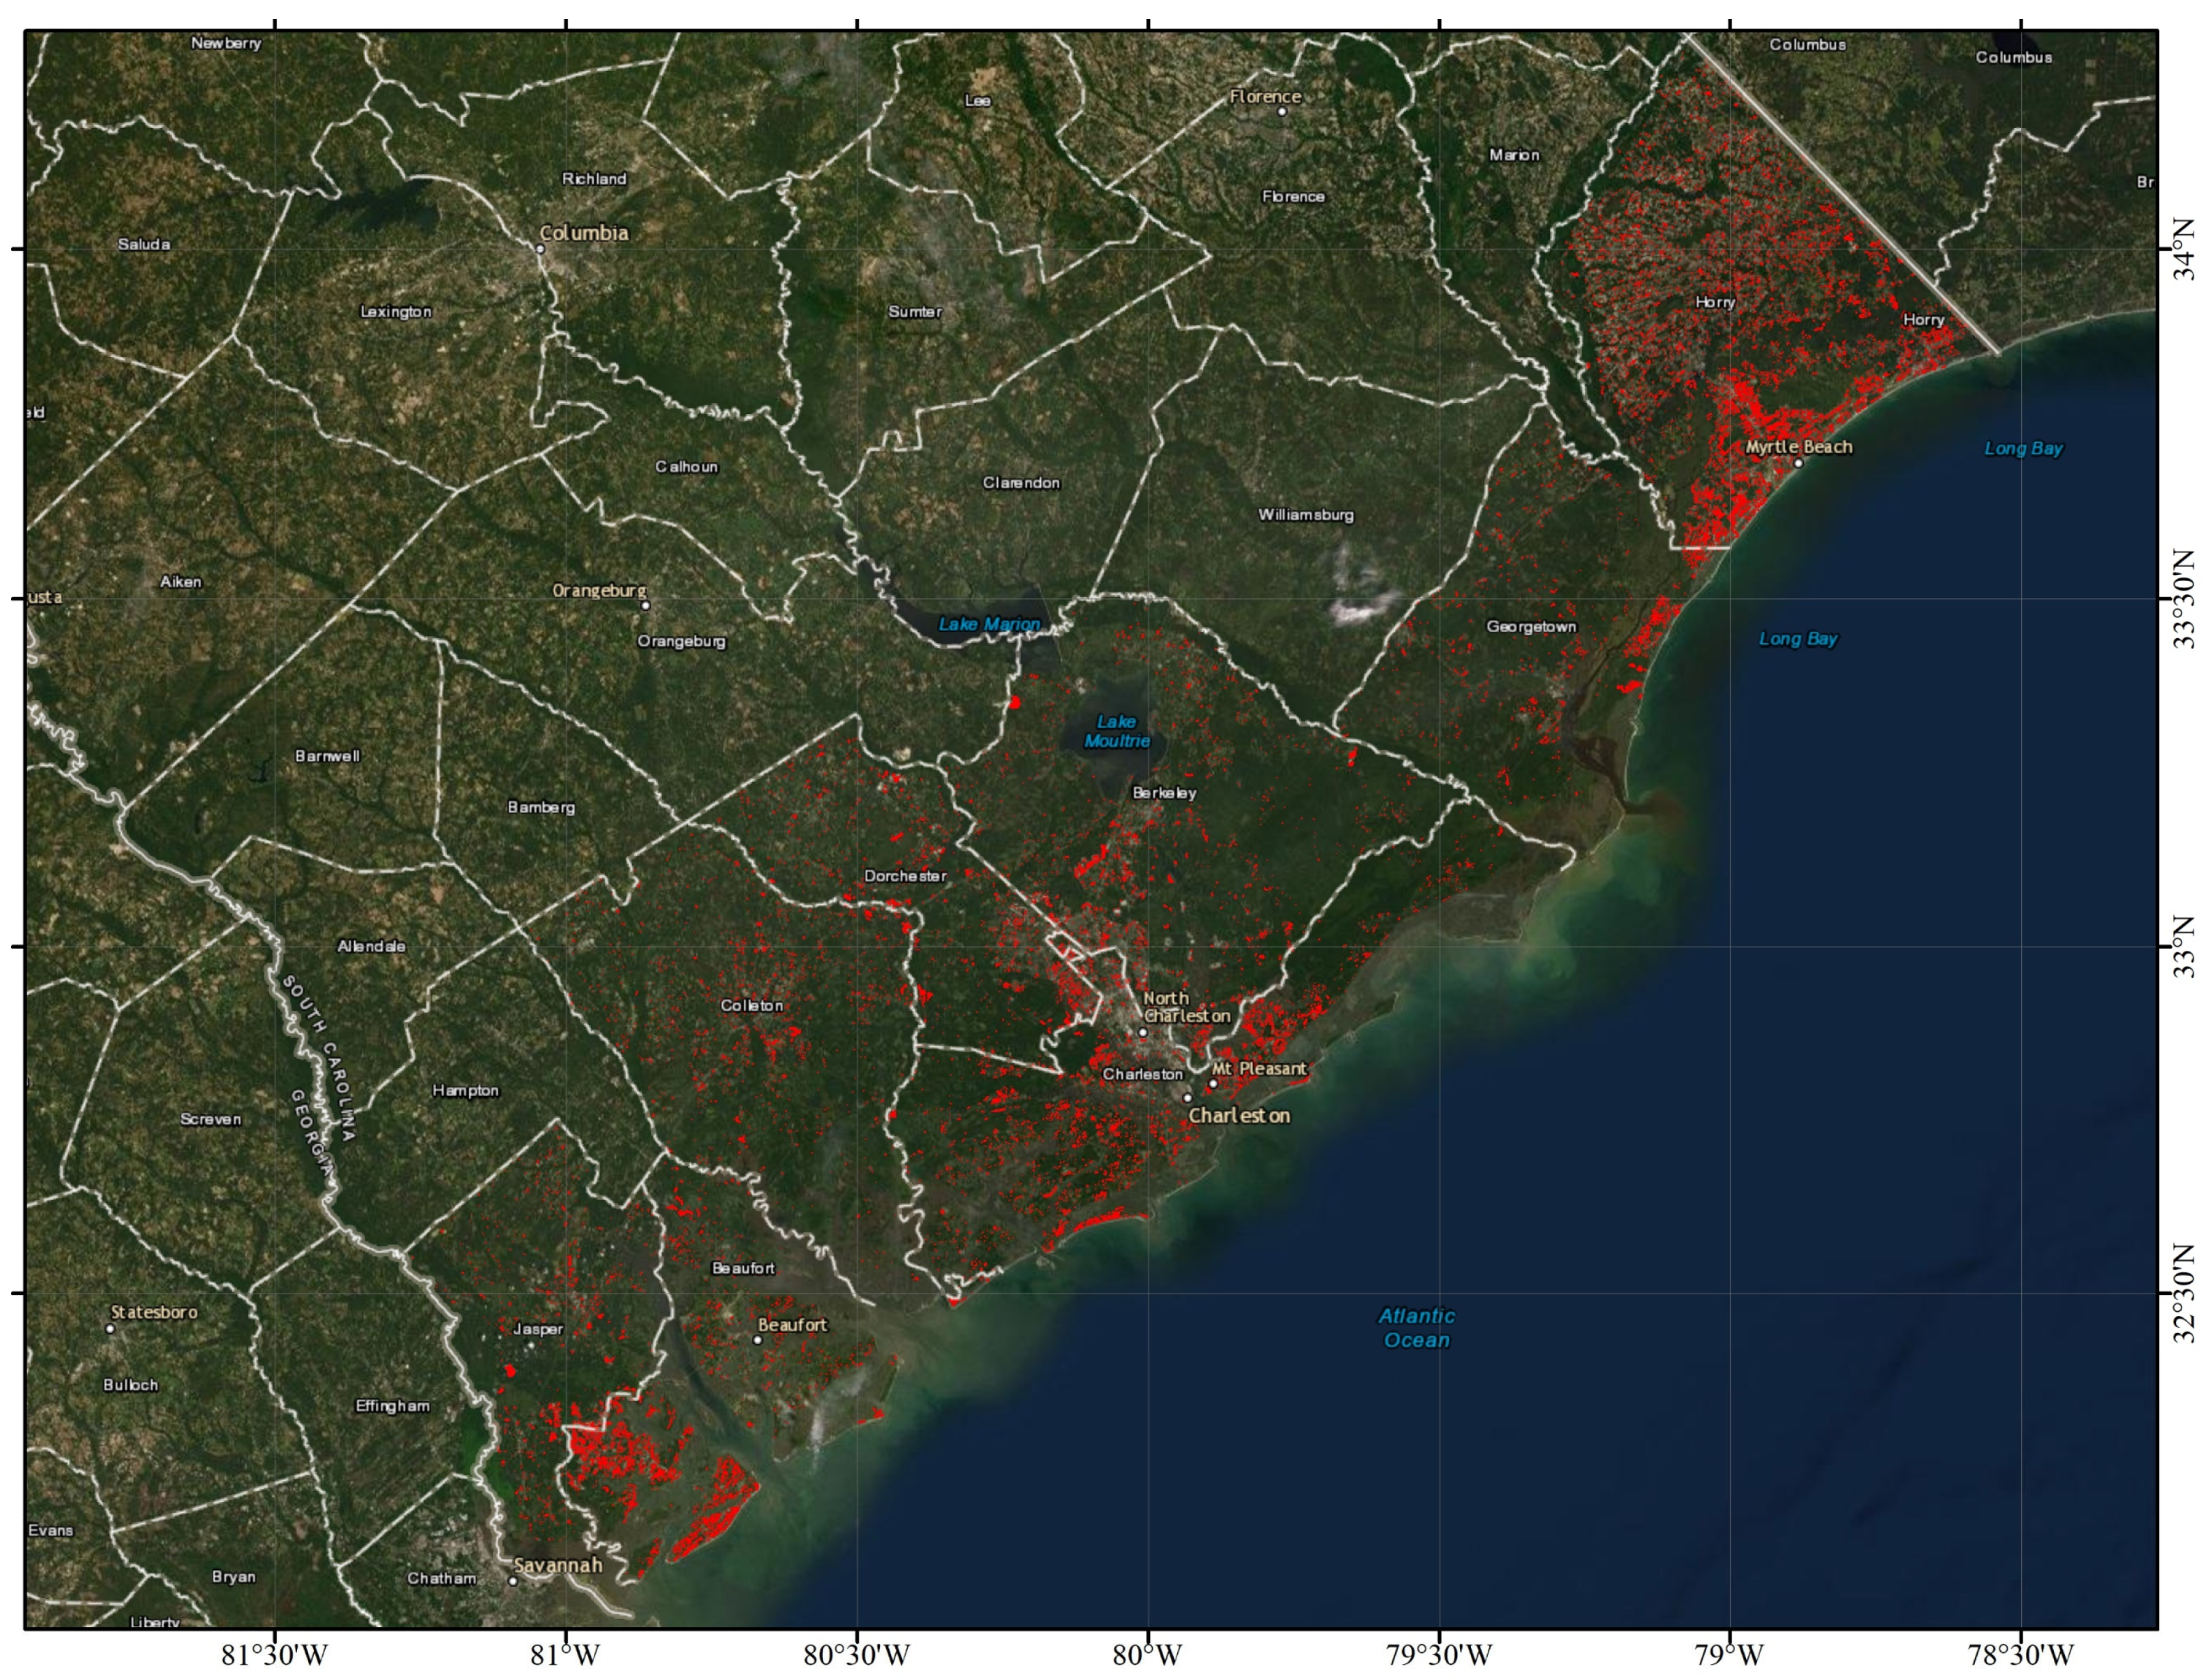
Task: Click the Columbia city marker dot
Action: (x=540, y=248)
